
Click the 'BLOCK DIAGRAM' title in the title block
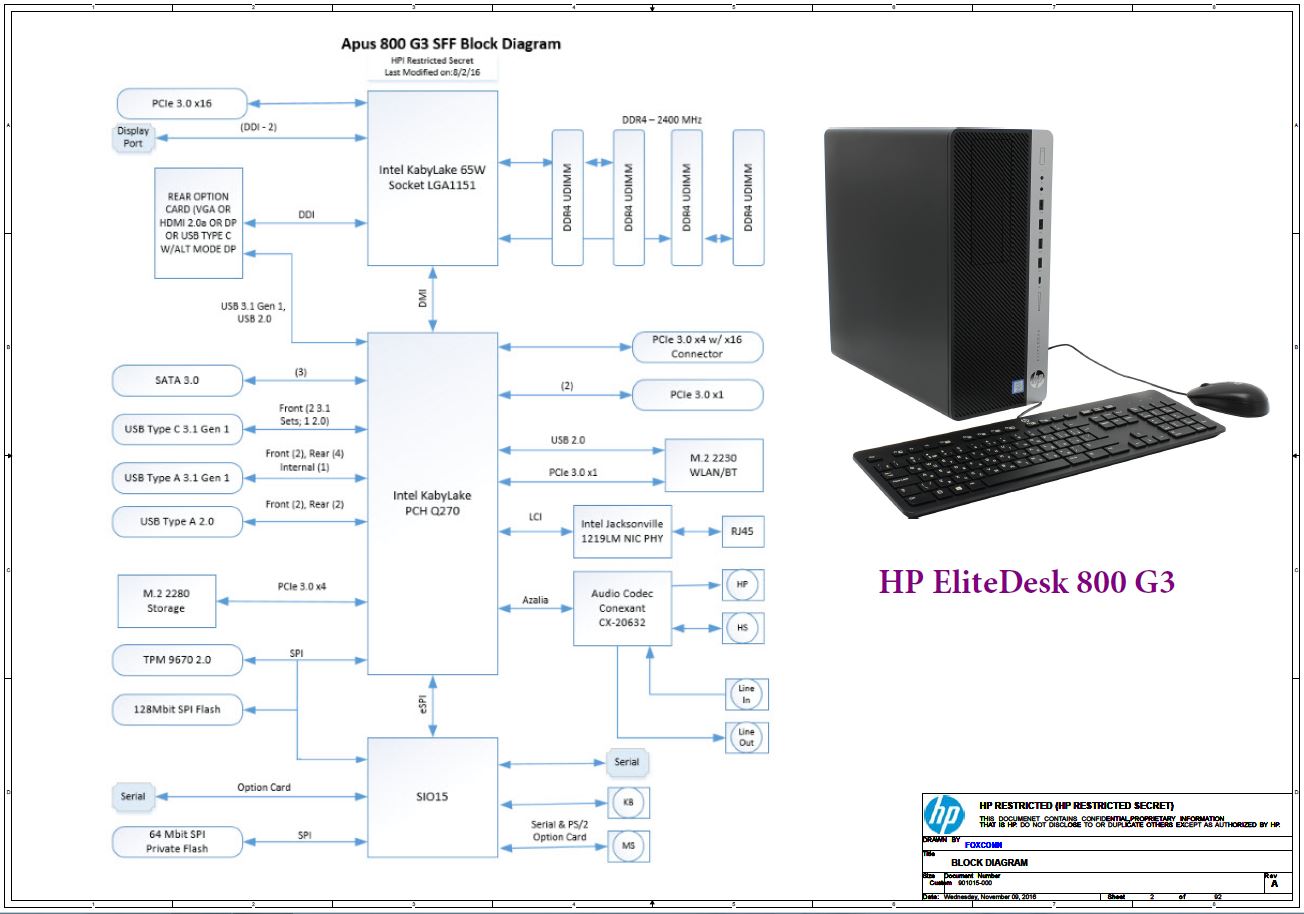[989, 862]
